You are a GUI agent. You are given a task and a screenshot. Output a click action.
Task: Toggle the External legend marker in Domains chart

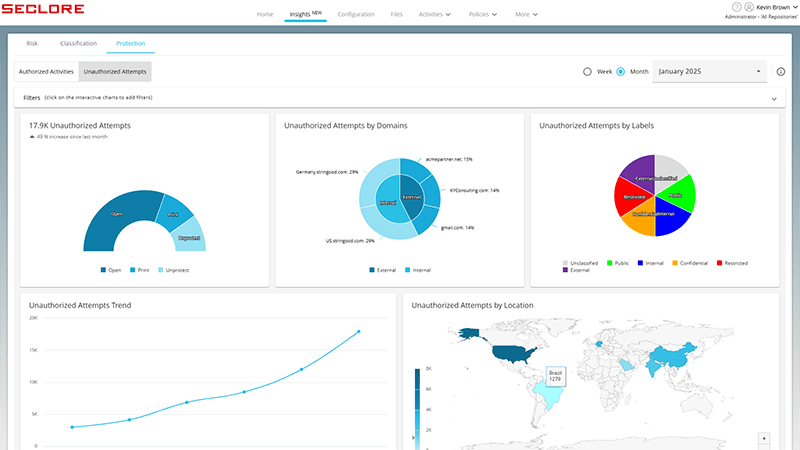point(372,270)
